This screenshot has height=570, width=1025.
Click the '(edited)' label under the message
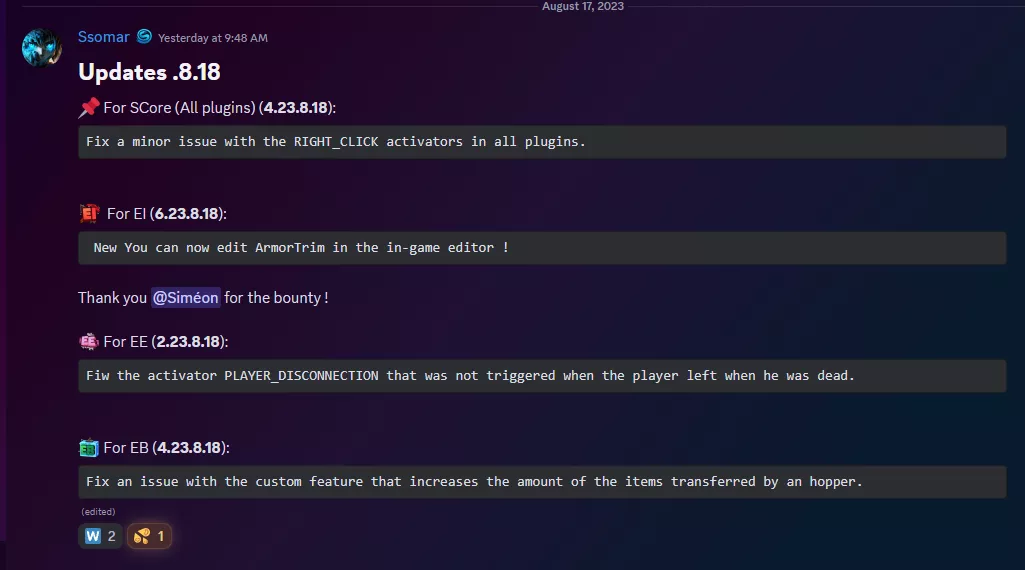click(98, 512)
